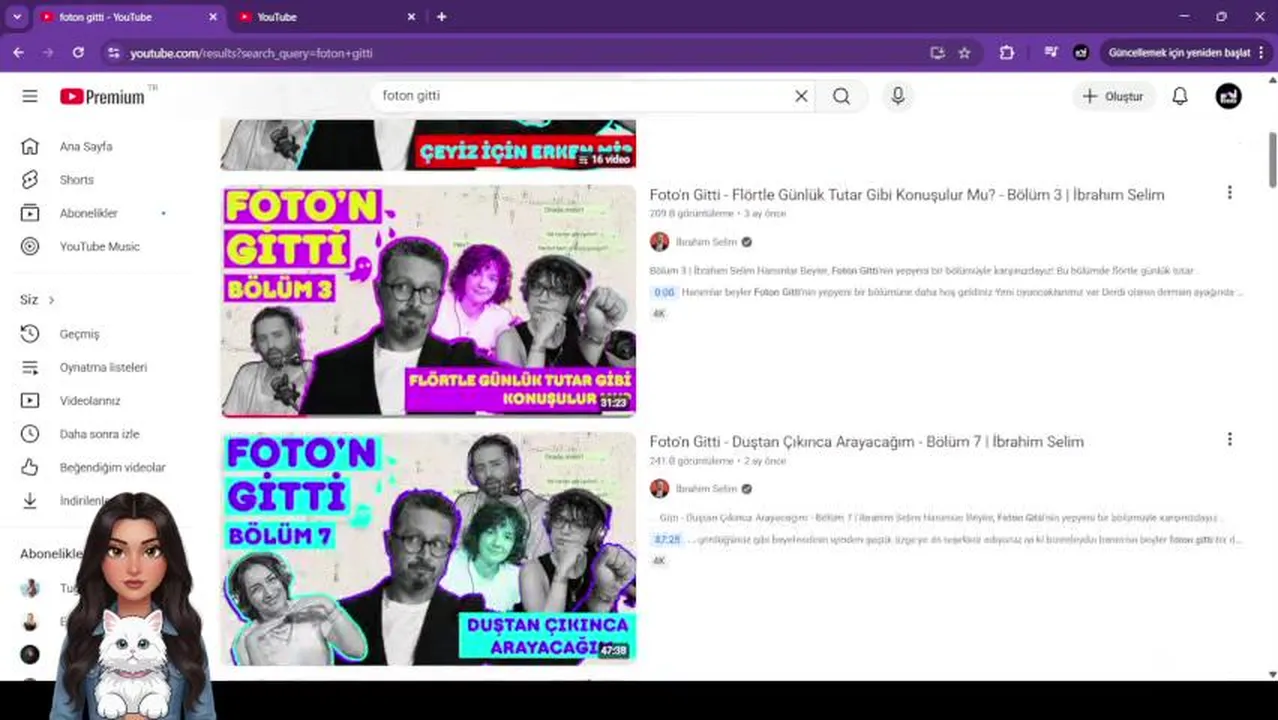Open the account avatar menu
Screen dimensions: 1278x720
[x=1228, y=96]
